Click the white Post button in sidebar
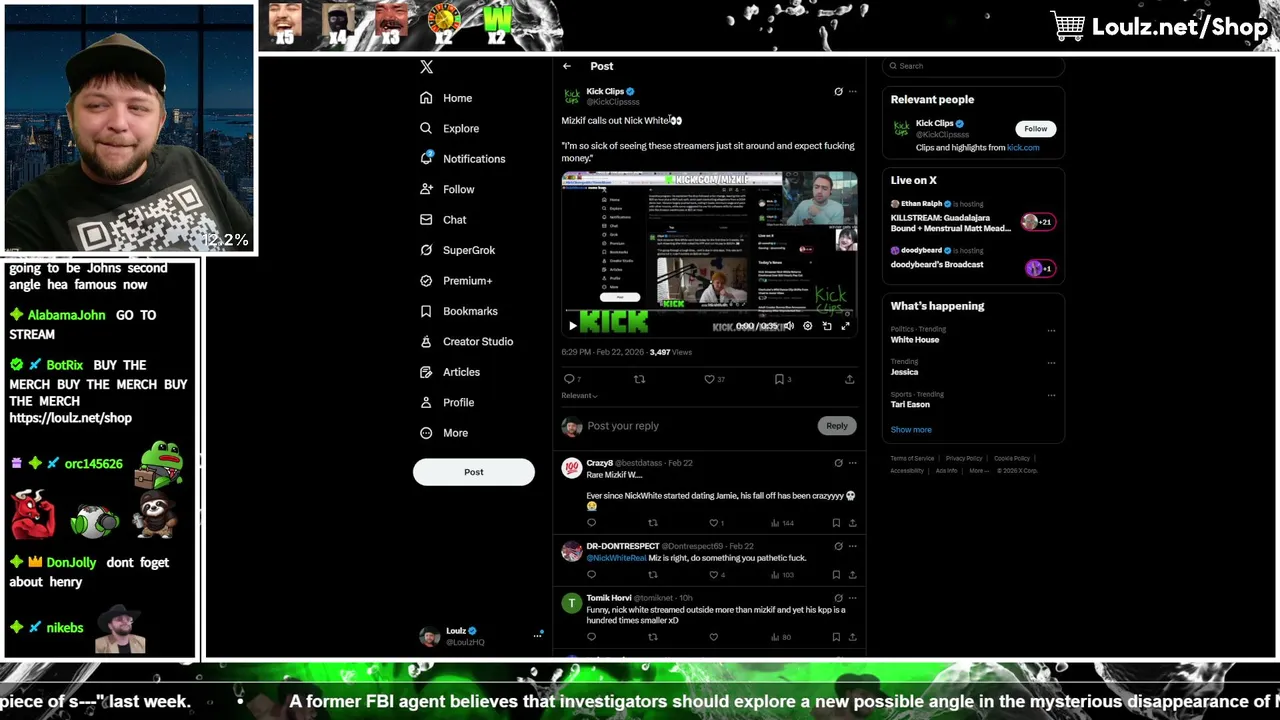1280x720 pixels. click(474, 472)
